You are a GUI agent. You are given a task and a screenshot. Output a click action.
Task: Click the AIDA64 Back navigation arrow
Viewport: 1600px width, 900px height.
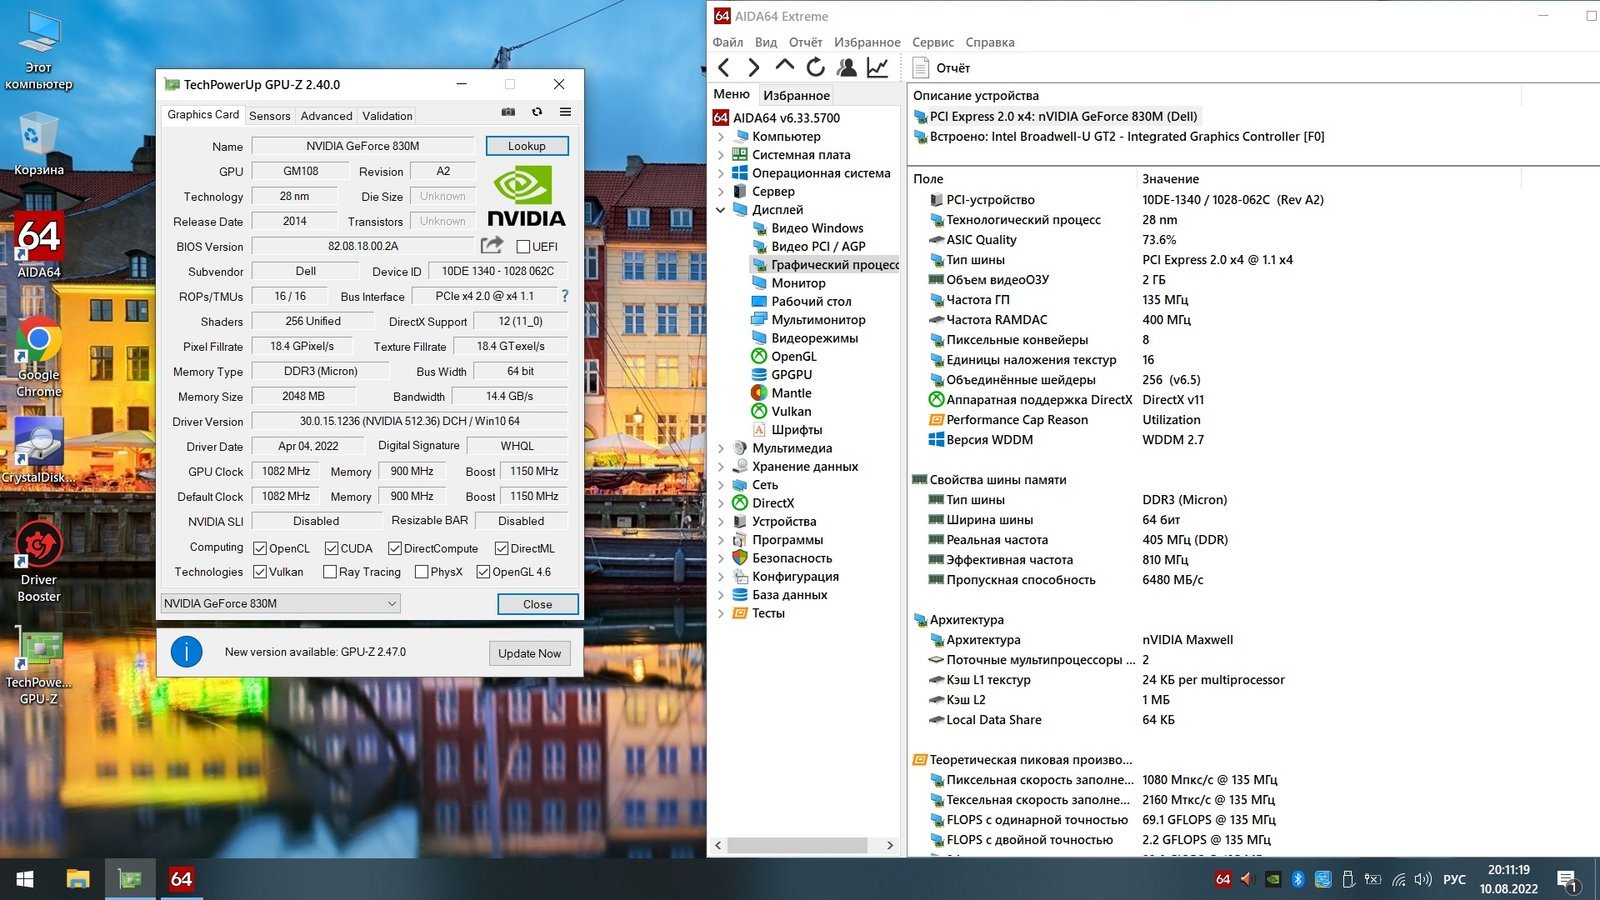724,67
